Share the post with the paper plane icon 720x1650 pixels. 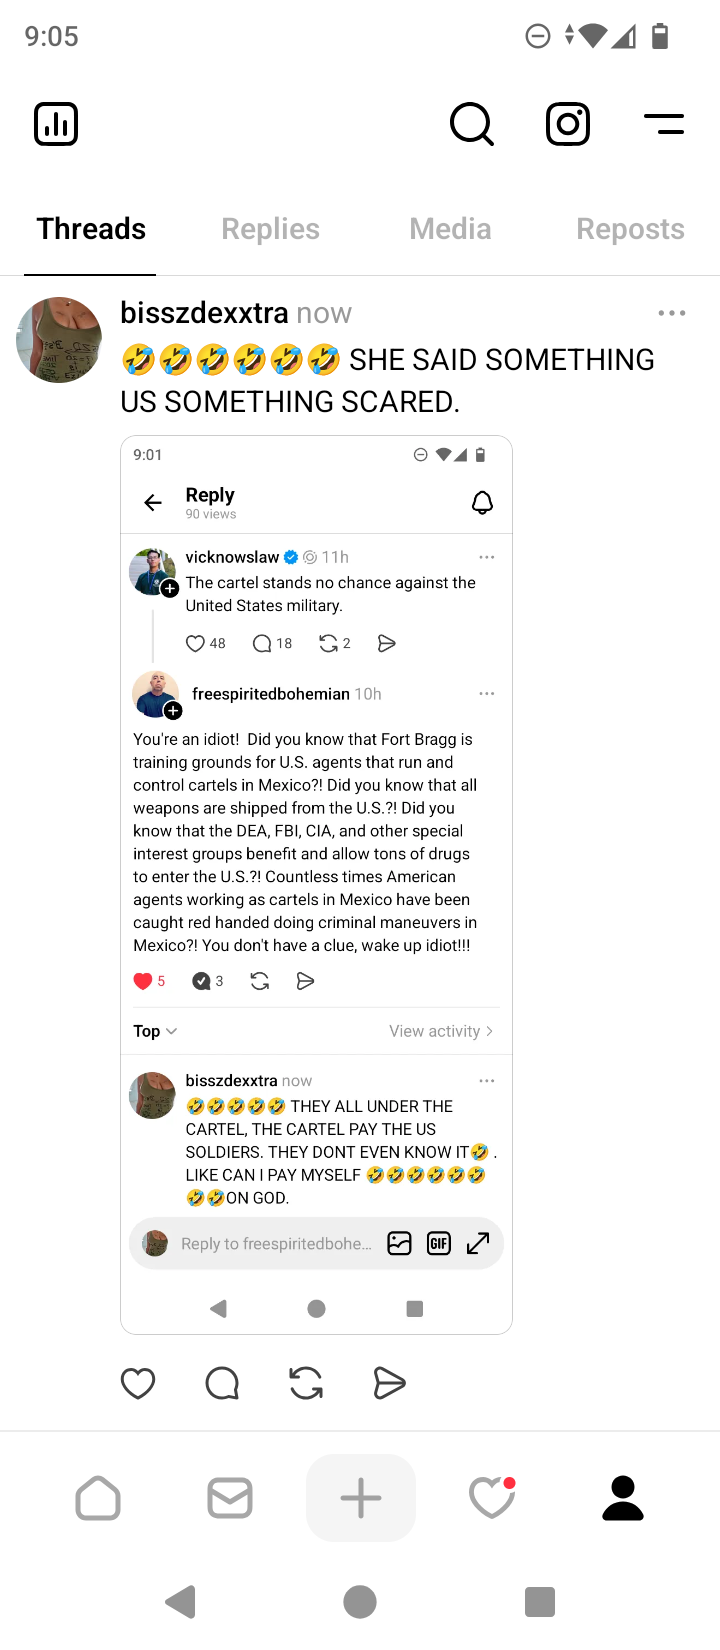pos(389,1383)
